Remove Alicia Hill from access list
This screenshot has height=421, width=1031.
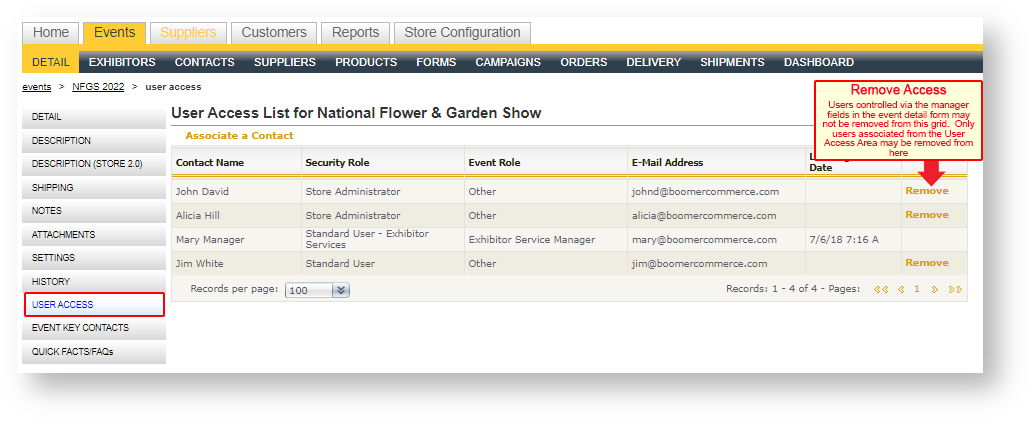point(926,215)
